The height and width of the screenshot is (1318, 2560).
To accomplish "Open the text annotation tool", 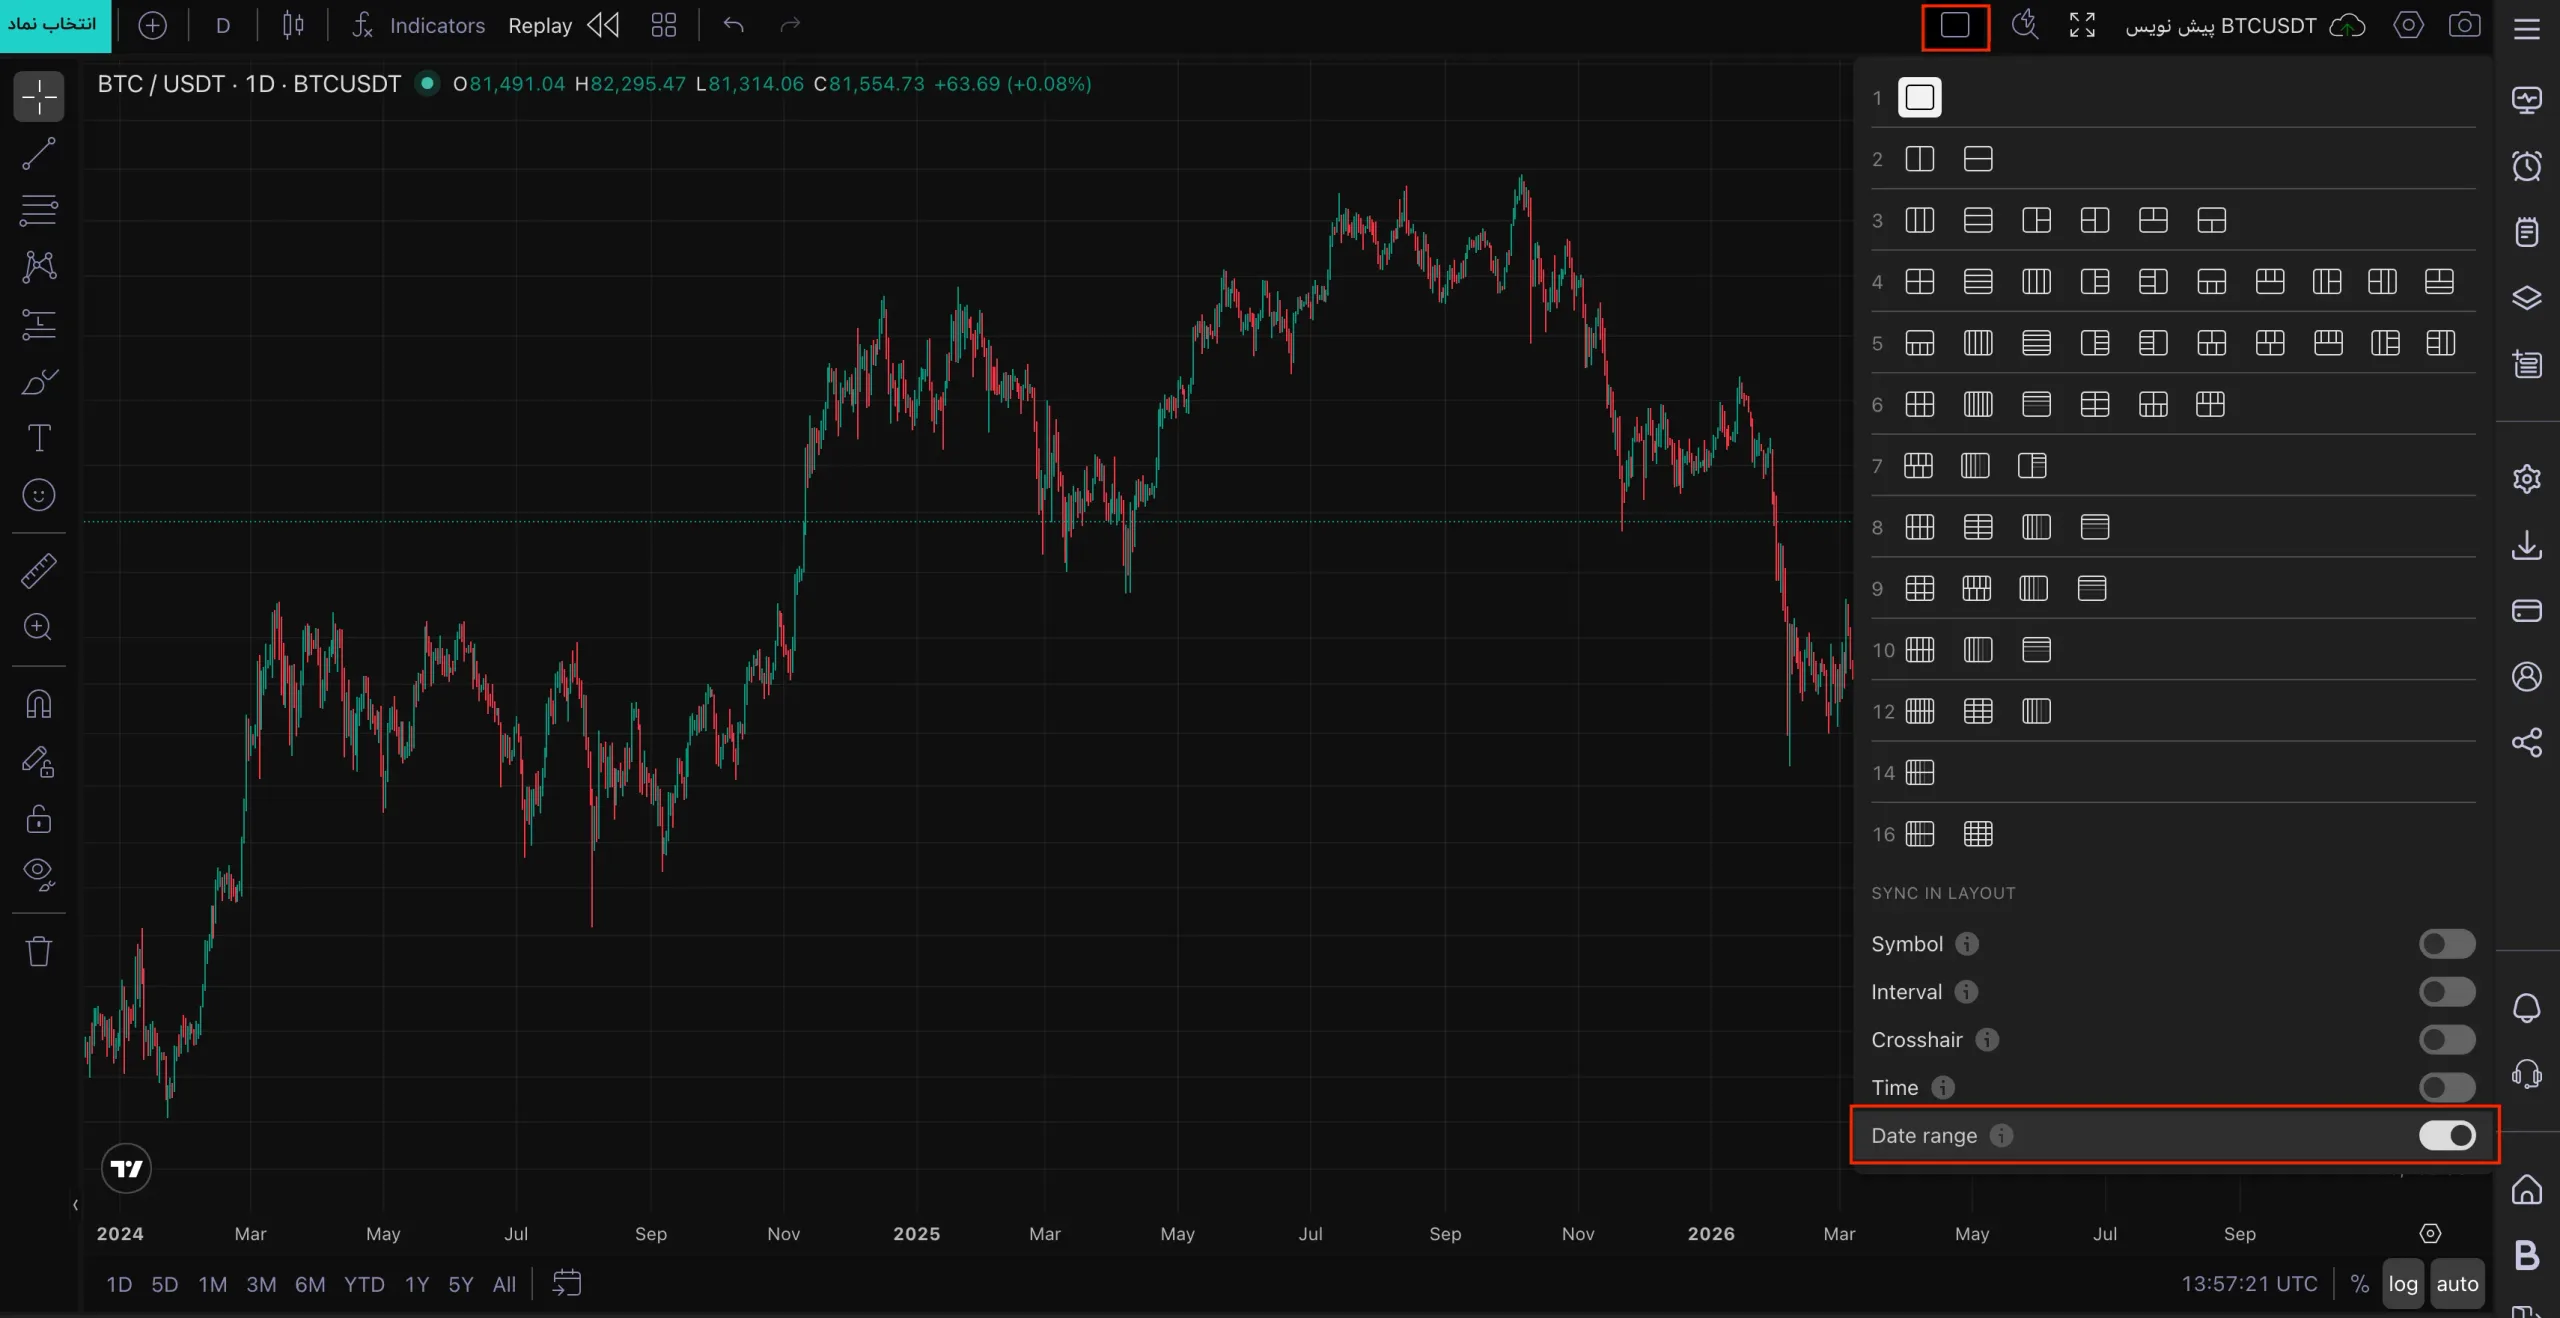I will 39,438.
